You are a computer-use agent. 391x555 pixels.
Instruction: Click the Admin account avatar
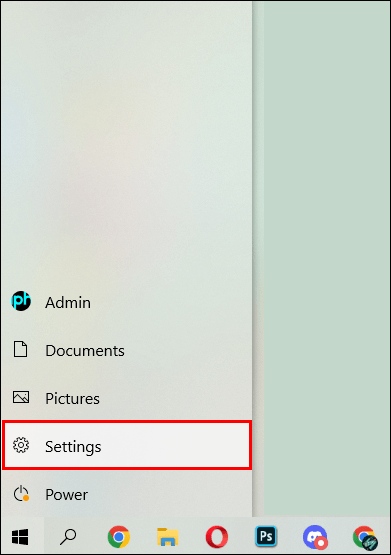[21, 301]
